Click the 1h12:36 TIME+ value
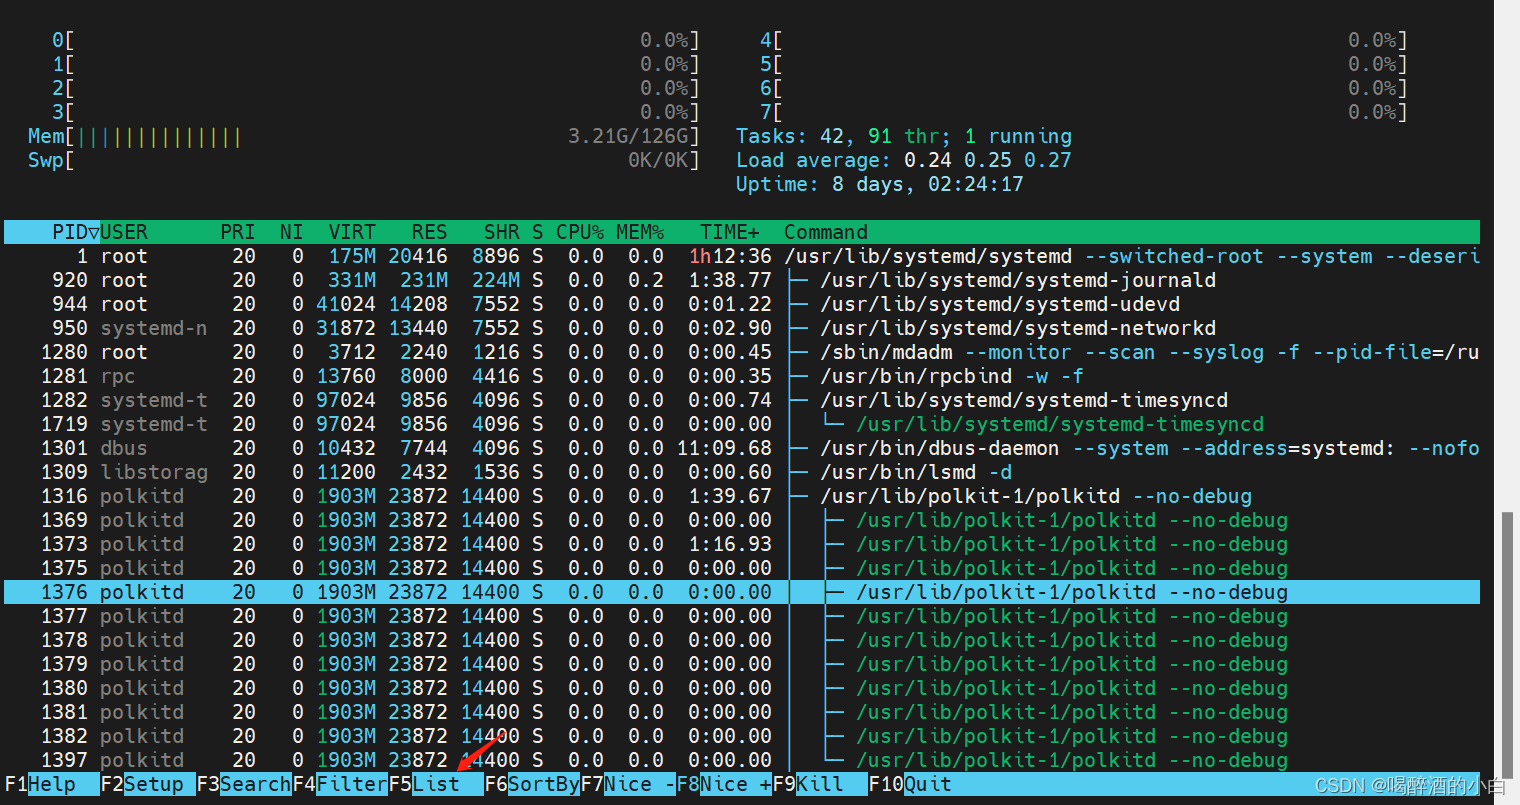1520x805 pixels. click(x=730, y=256)
